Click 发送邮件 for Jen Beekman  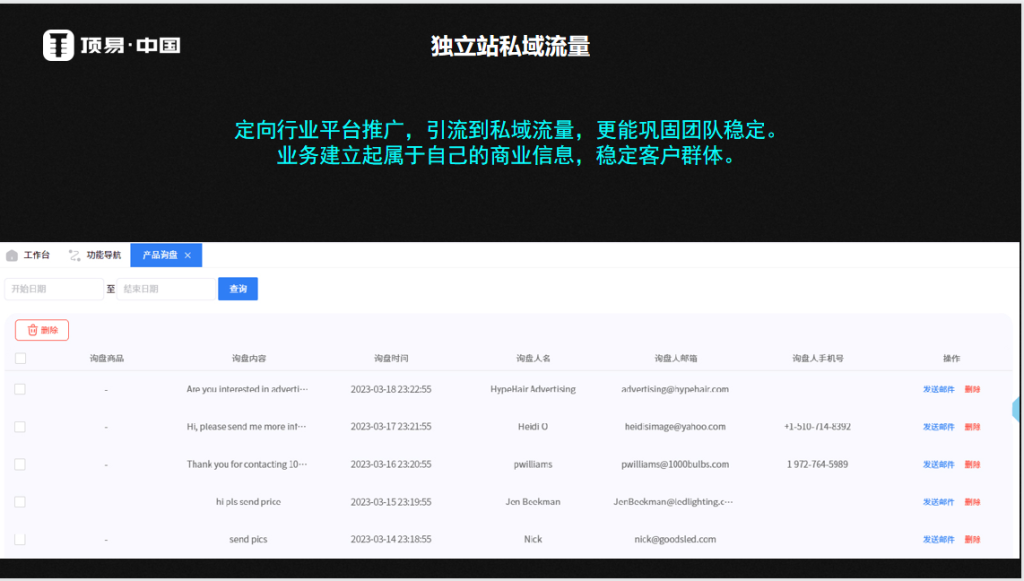[x=938, y=502]
